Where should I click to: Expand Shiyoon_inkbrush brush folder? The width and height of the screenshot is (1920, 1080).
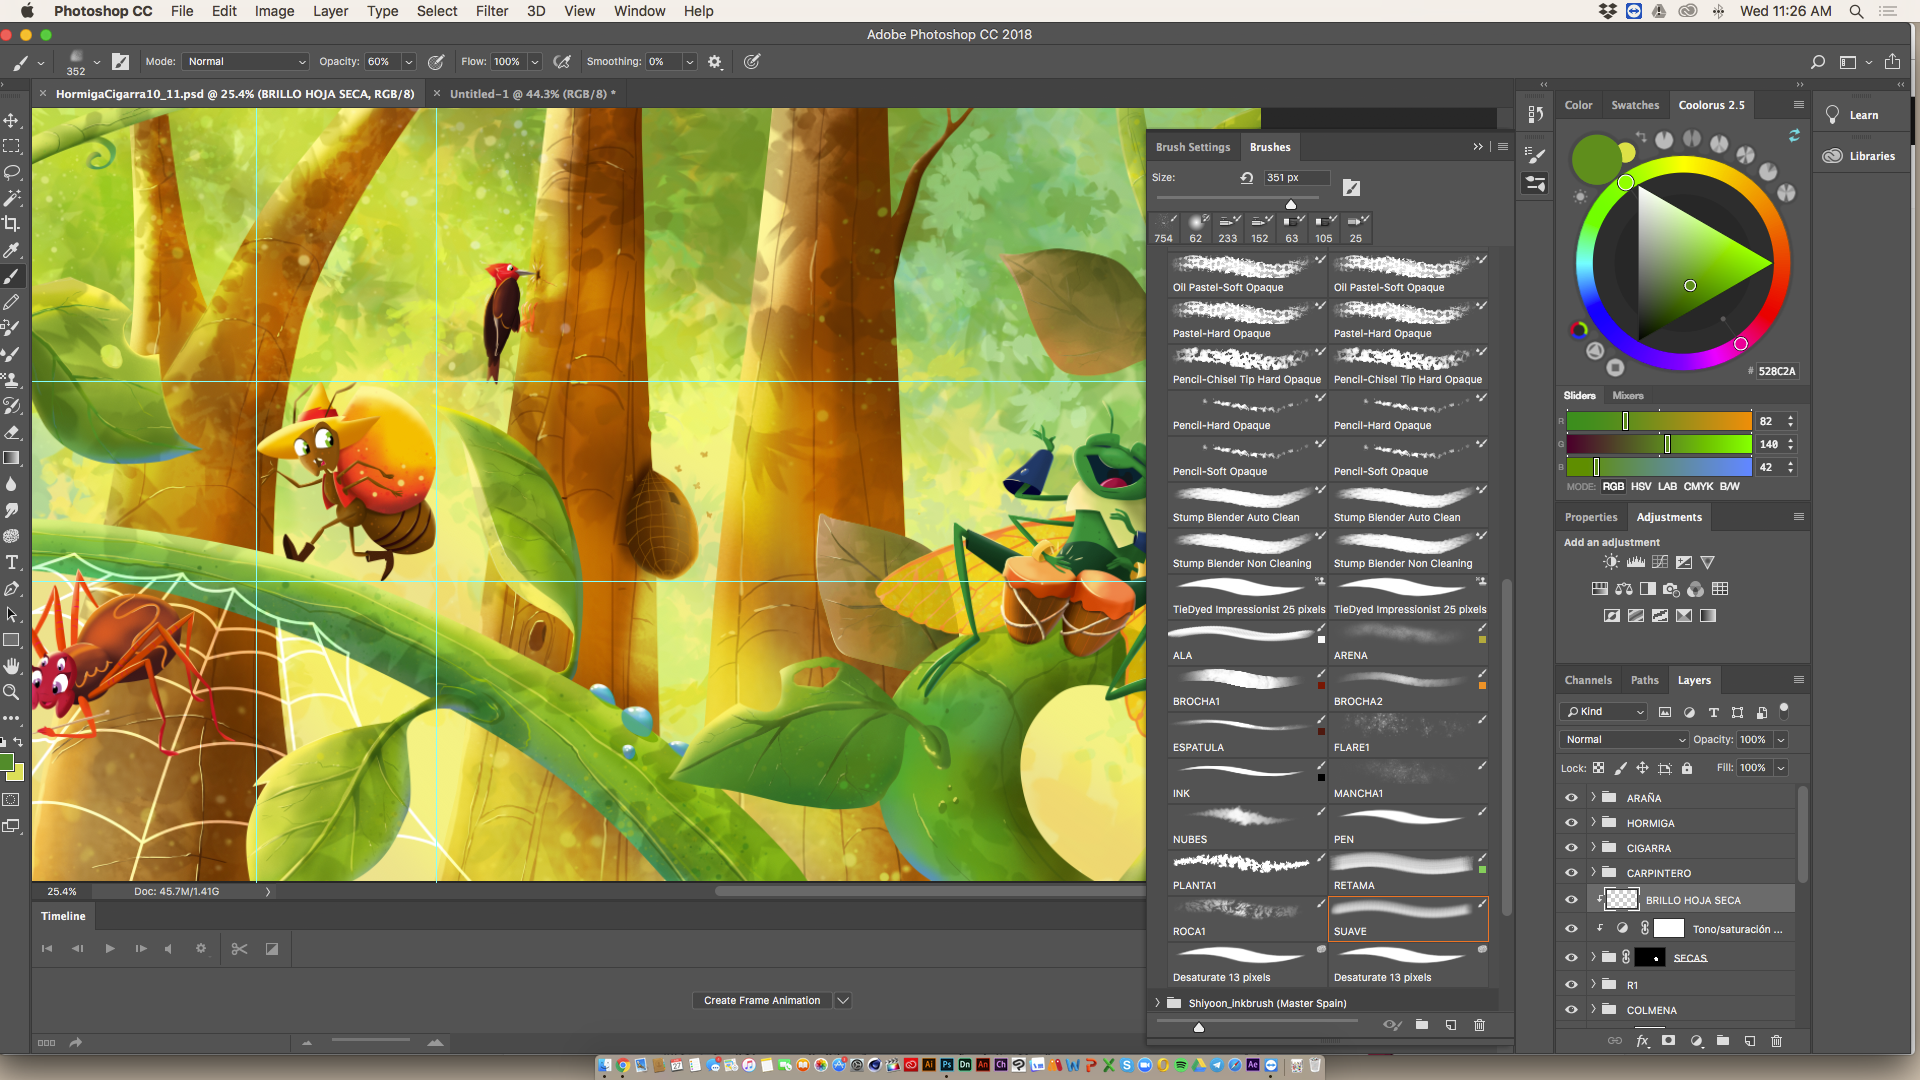click(1158, 1003)
